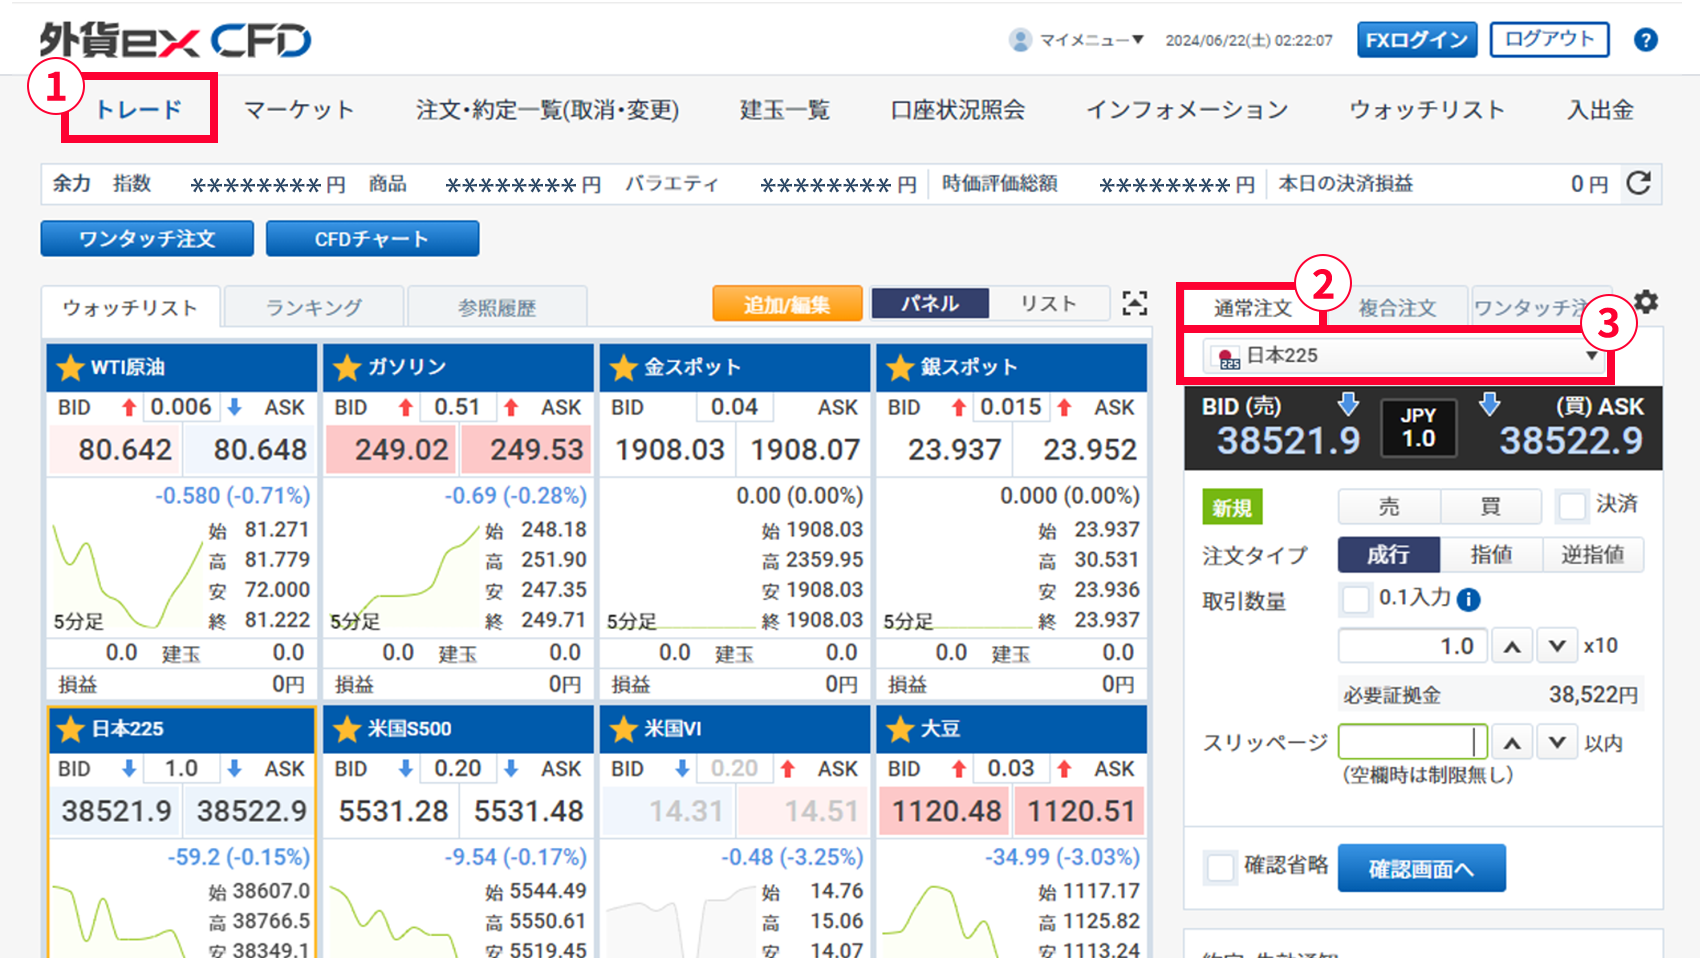Tick the 確認省略 checkbox
Image resolution: width=1700 pixels, height=958 pixels.
(1220, 867)
